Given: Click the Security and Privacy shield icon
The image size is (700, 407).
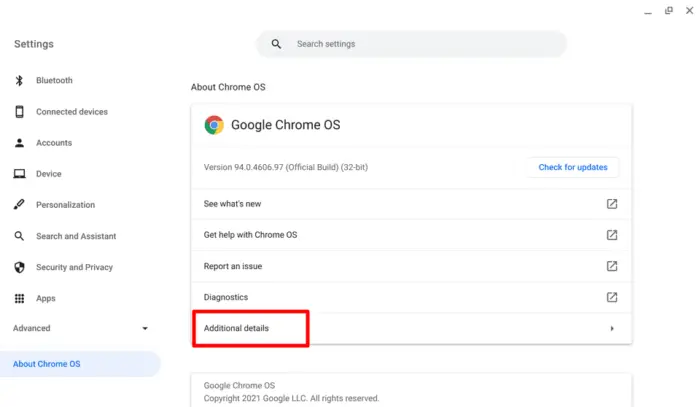Looking at the screenshot, I should [x=19, y=267].
